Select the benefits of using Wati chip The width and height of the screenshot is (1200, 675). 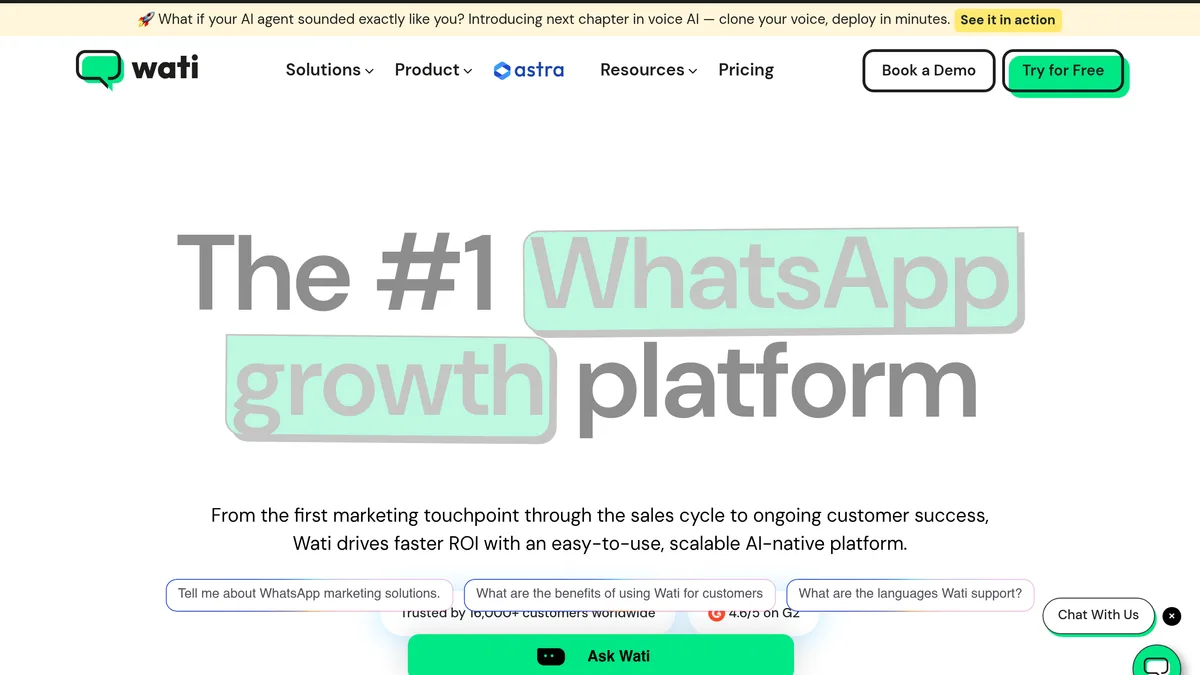click(x=619, y=593)
